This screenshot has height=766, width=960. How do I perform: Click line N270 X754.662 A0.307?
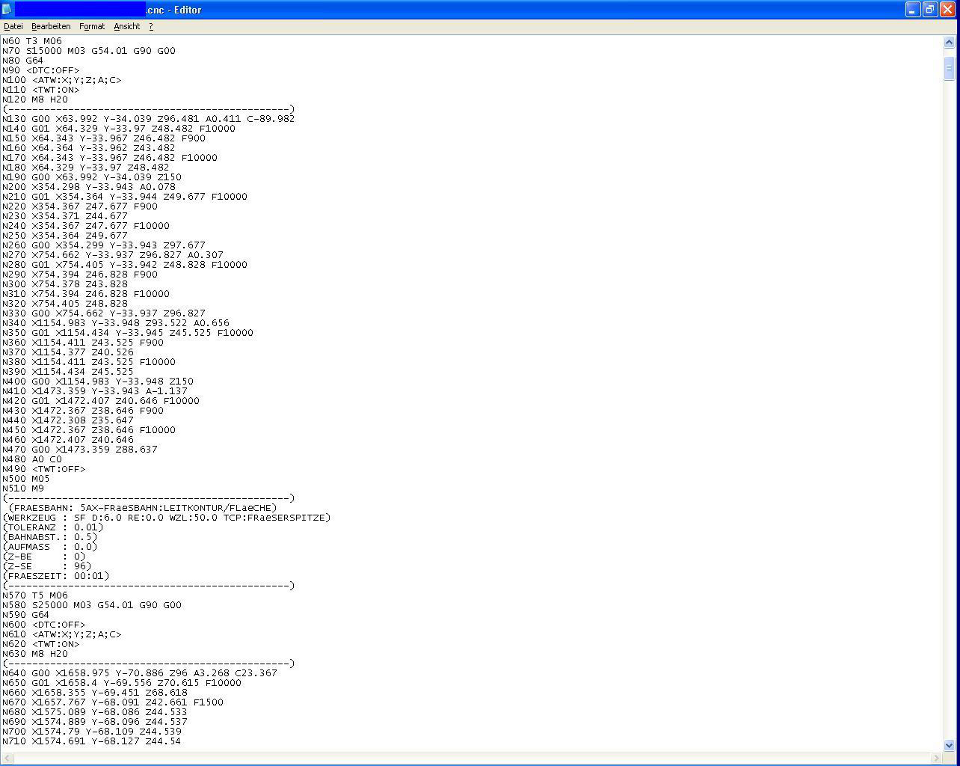click(x=113, y=255)
